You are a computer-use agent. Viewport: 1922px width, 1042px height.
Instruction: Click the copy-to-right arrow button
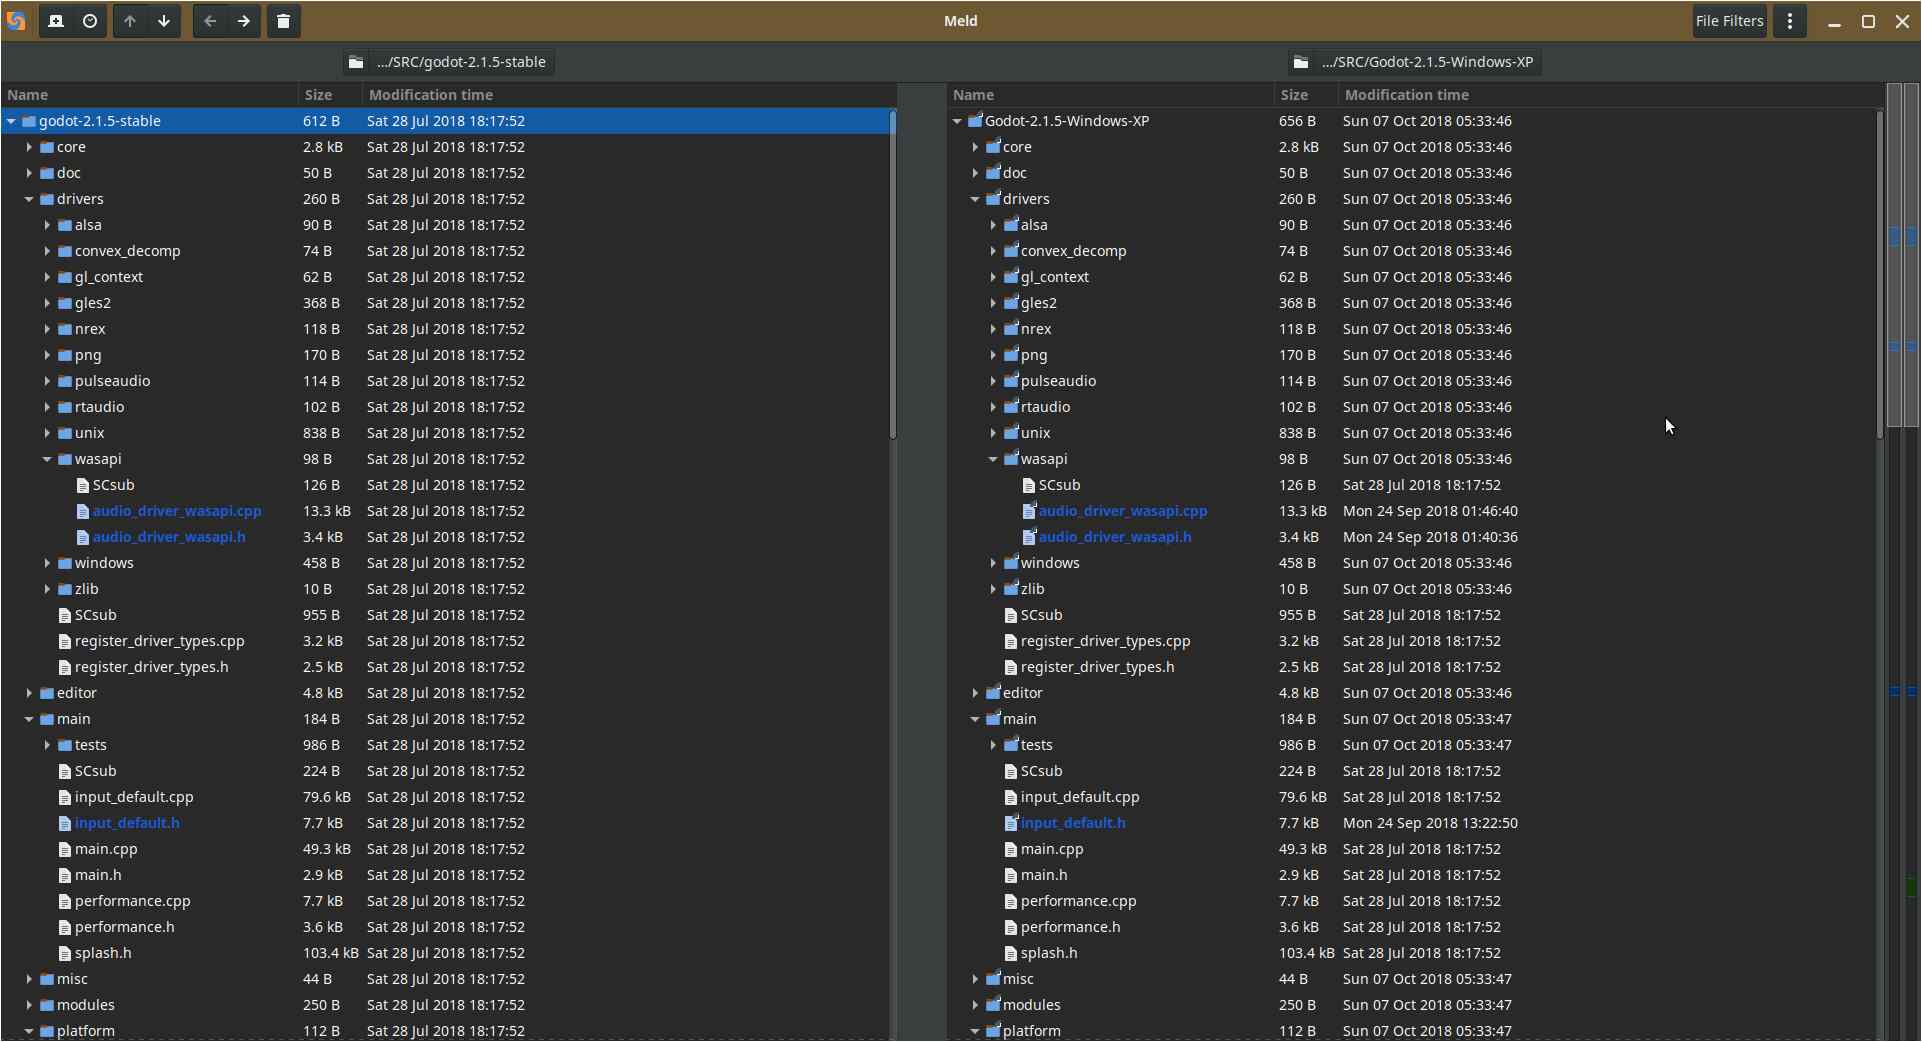pyautogui.click(x=244, y=21)
